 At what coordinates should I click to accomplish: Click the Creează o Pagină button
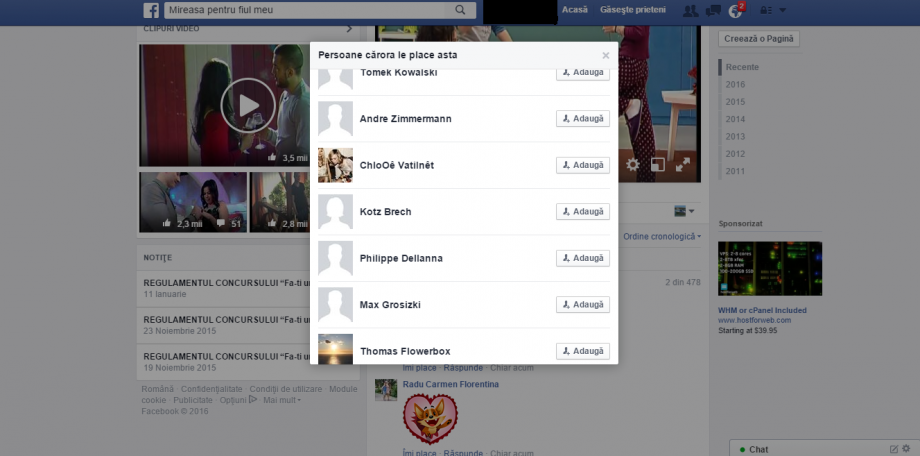[759, 39]
